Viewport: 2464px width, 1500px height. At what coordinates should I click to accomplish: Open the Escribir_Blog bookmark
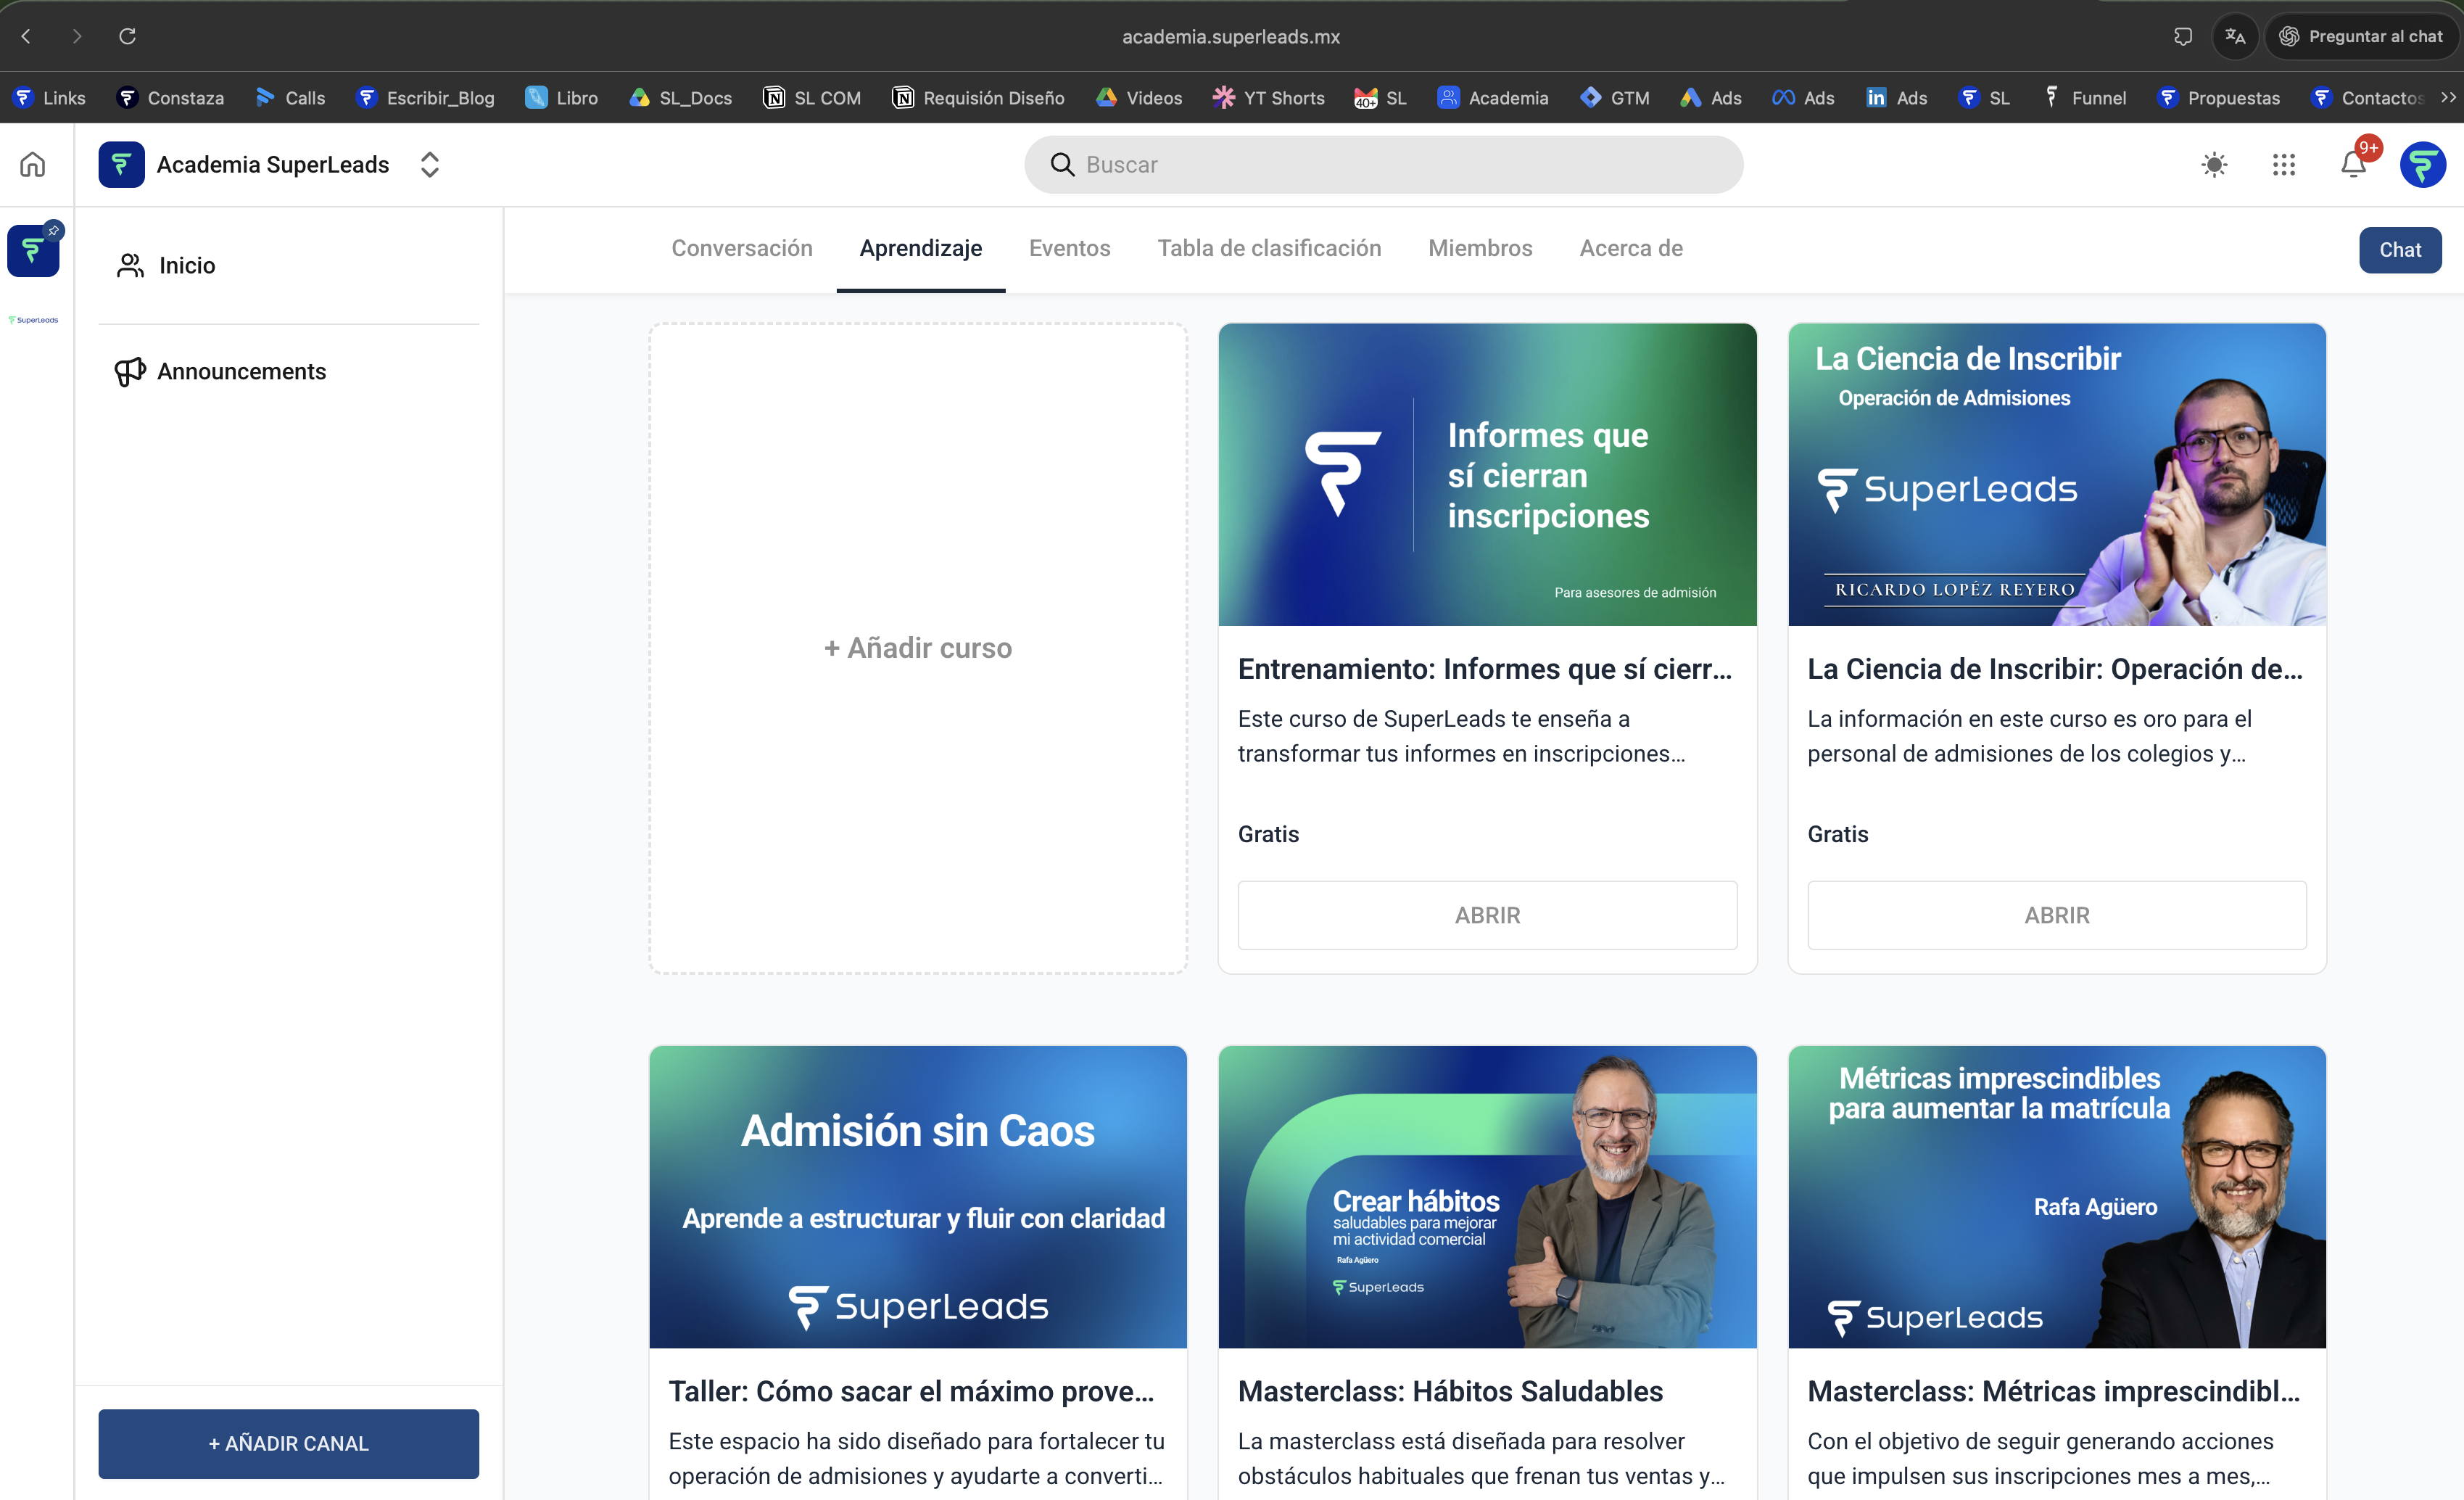425,97
